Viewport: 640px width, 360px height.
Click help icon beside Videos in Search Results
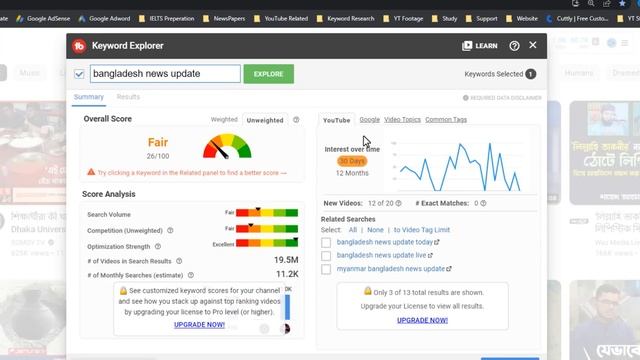coord(179,261)
